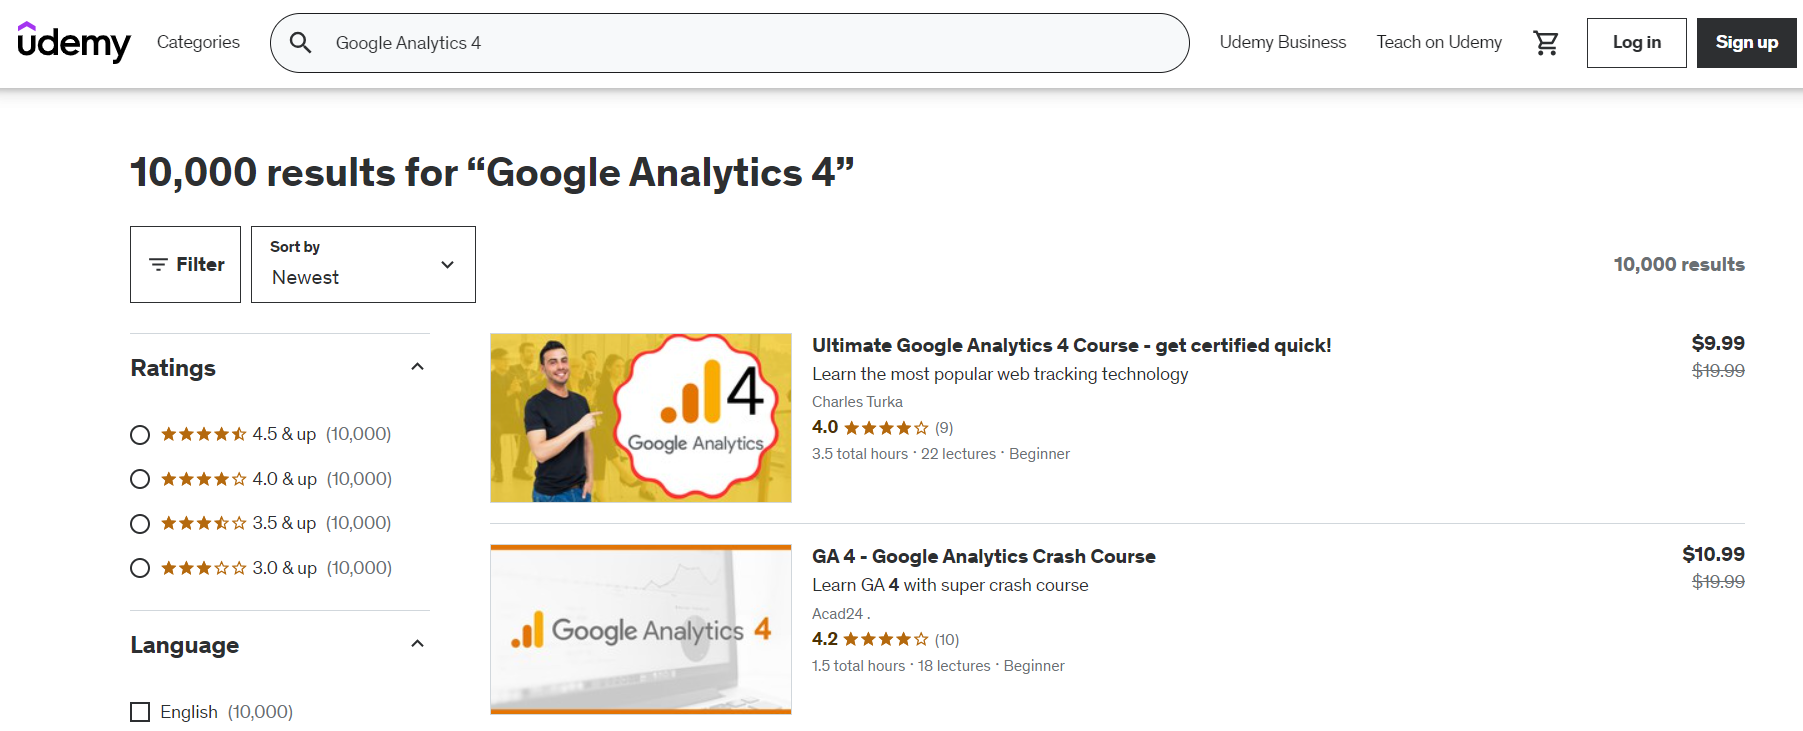This screenshot has width=1803, height=731.
Task: Enable the English language checkbox
Action: point(140,711)
